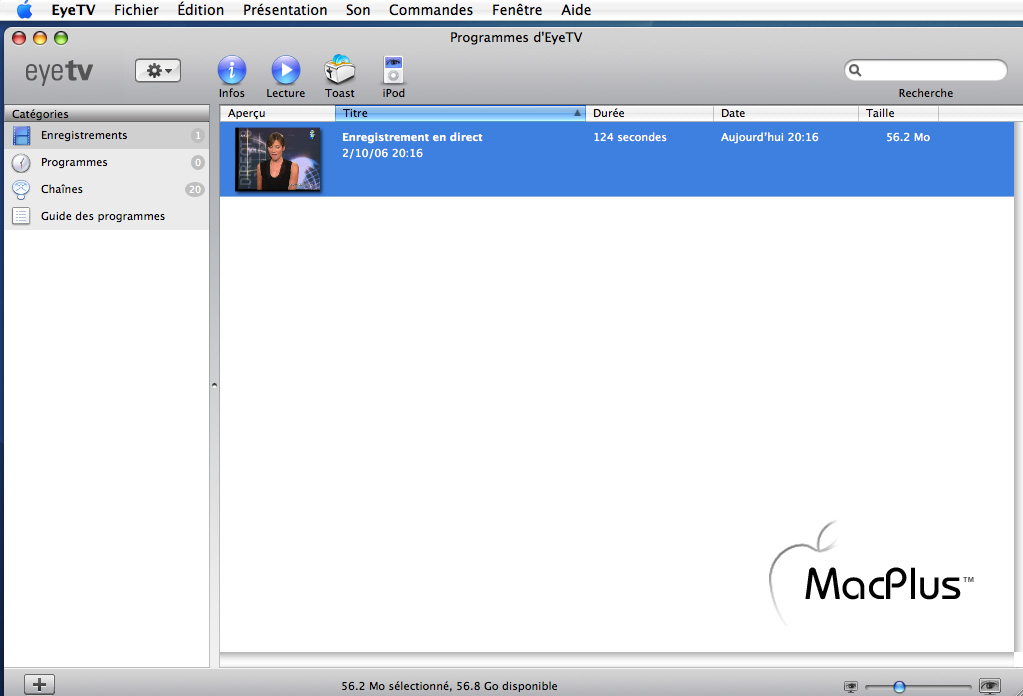Click the Guide des programmes list icon
The height and width of the screenshot is (696, 1023).
(x=22, y=216)
